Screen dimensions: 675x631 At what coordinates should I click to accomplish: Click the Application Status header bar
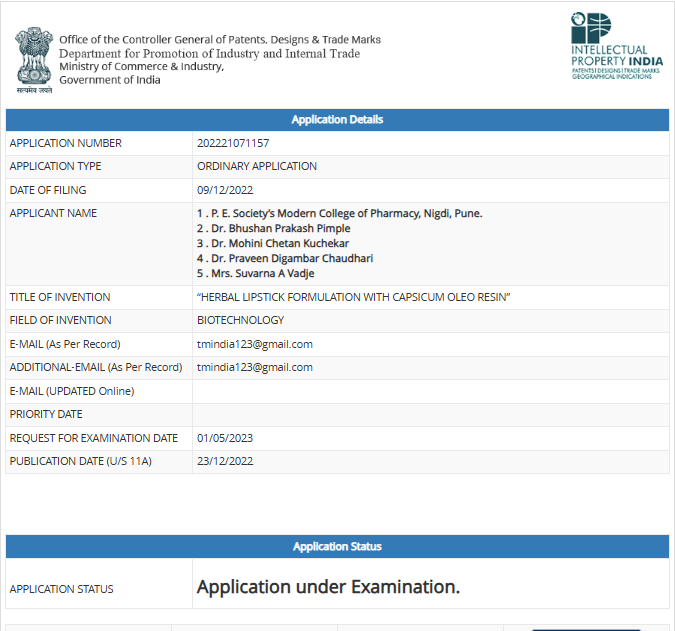tap(338, 546)
